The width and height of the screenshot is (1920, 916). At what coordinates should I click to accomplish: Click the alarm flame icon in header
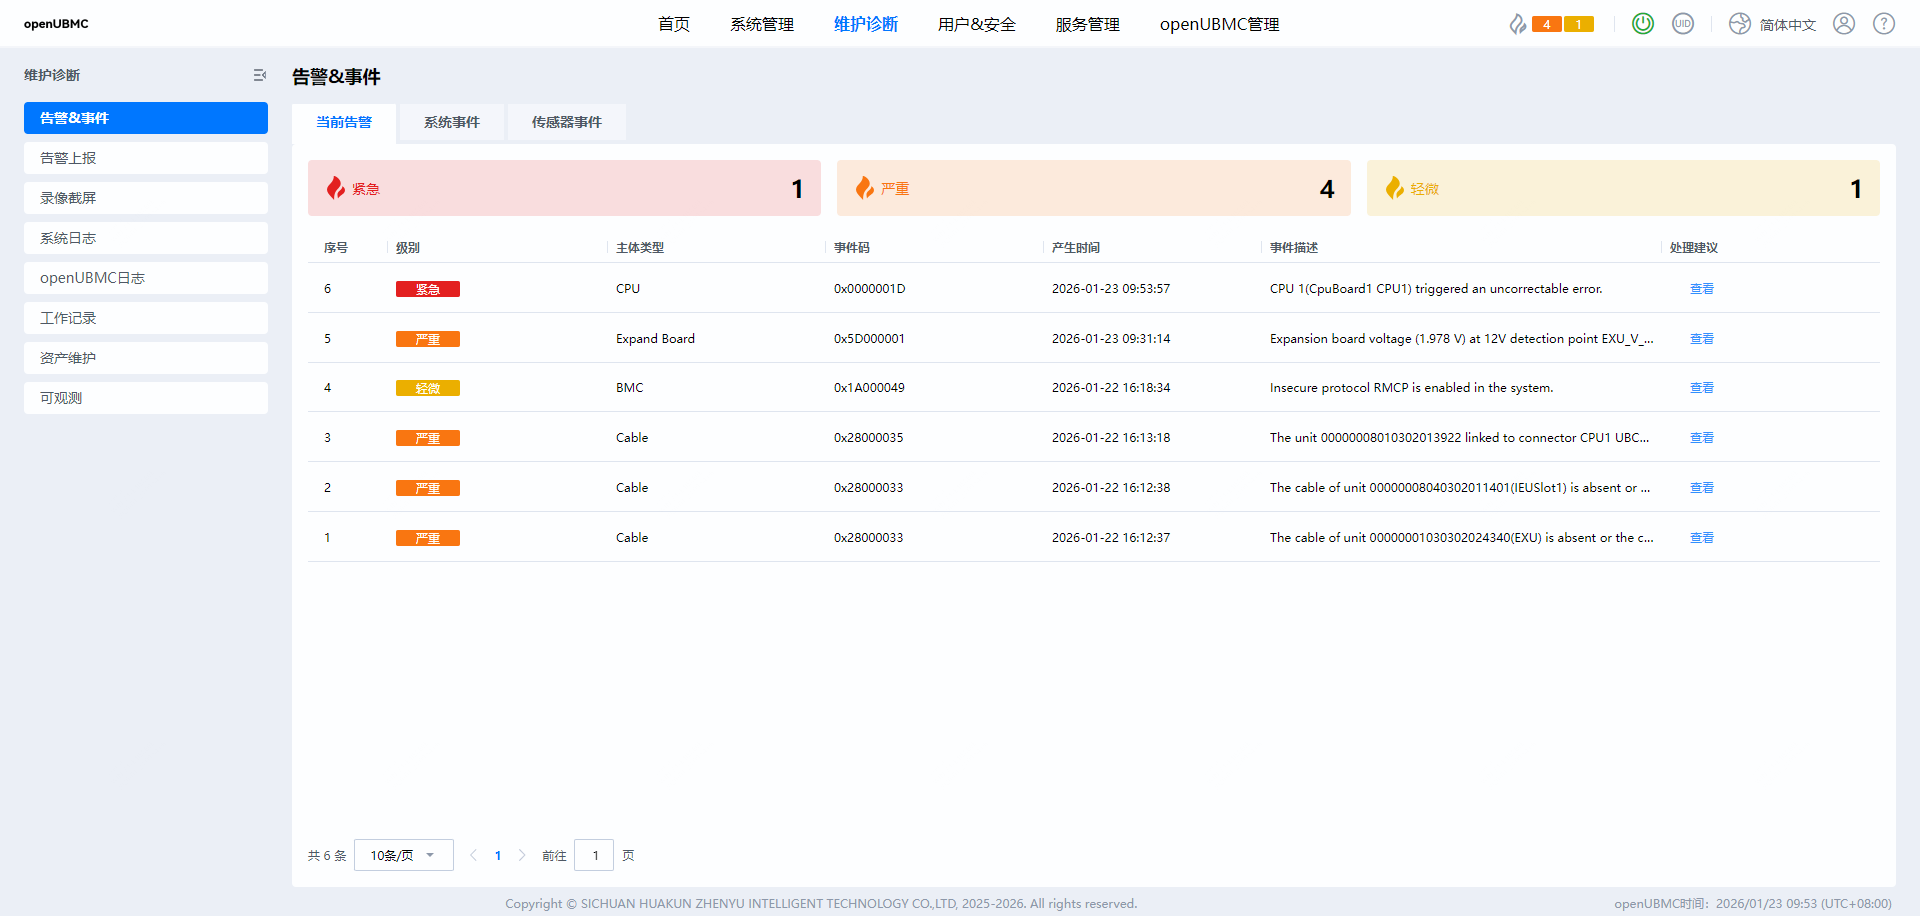pyautogui.click(x=1517, y=24)
